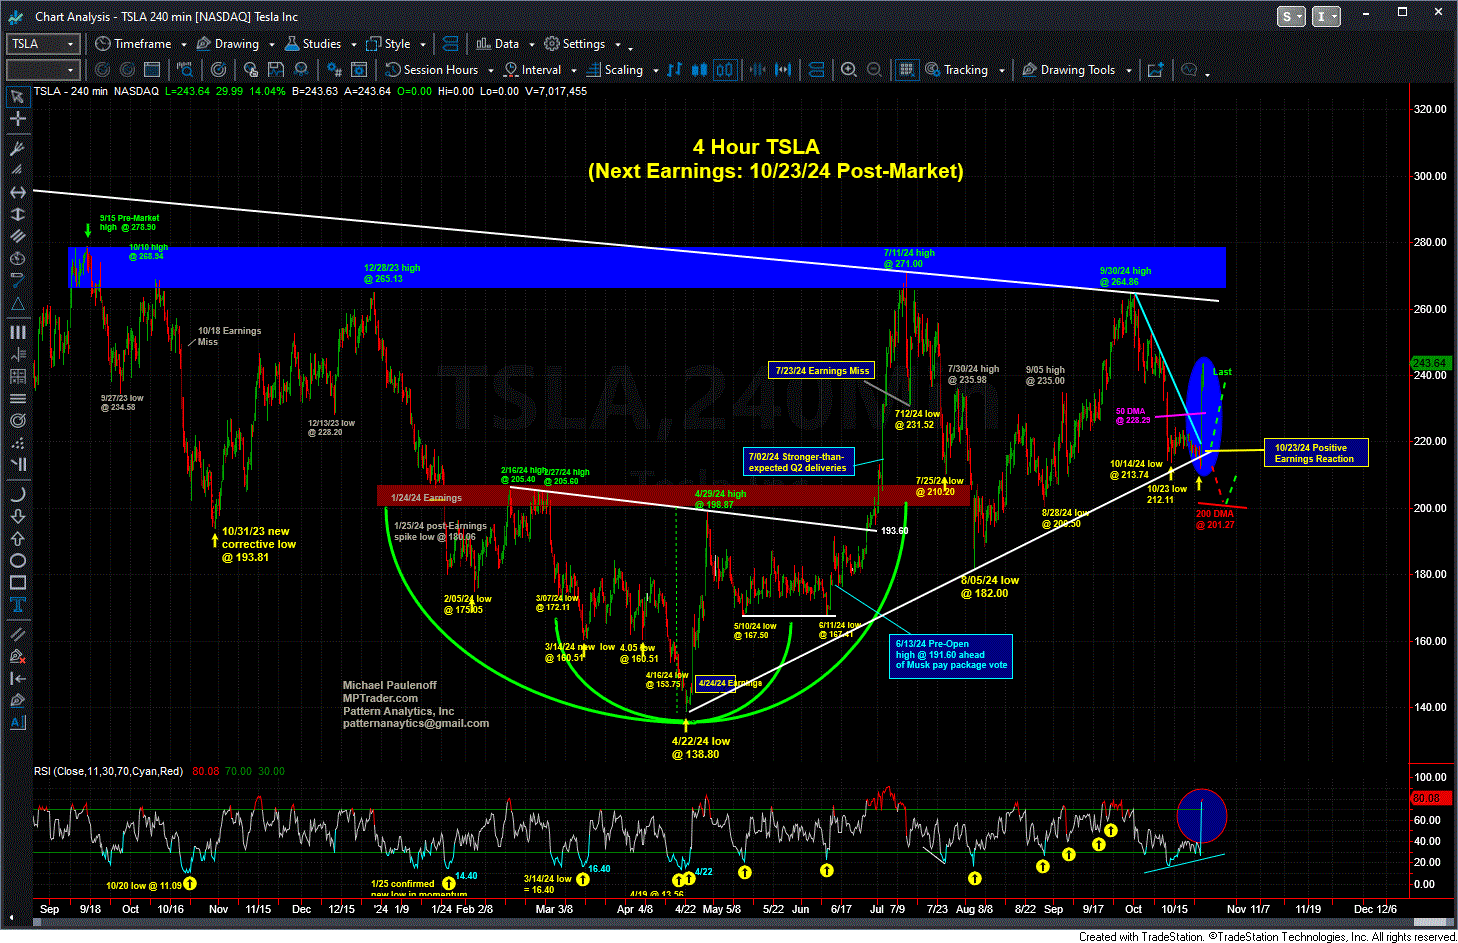The height and width of the screenshot is (943, 1458).
Task: Open the Drawing Tools menu
Action: click(1068, 70)
